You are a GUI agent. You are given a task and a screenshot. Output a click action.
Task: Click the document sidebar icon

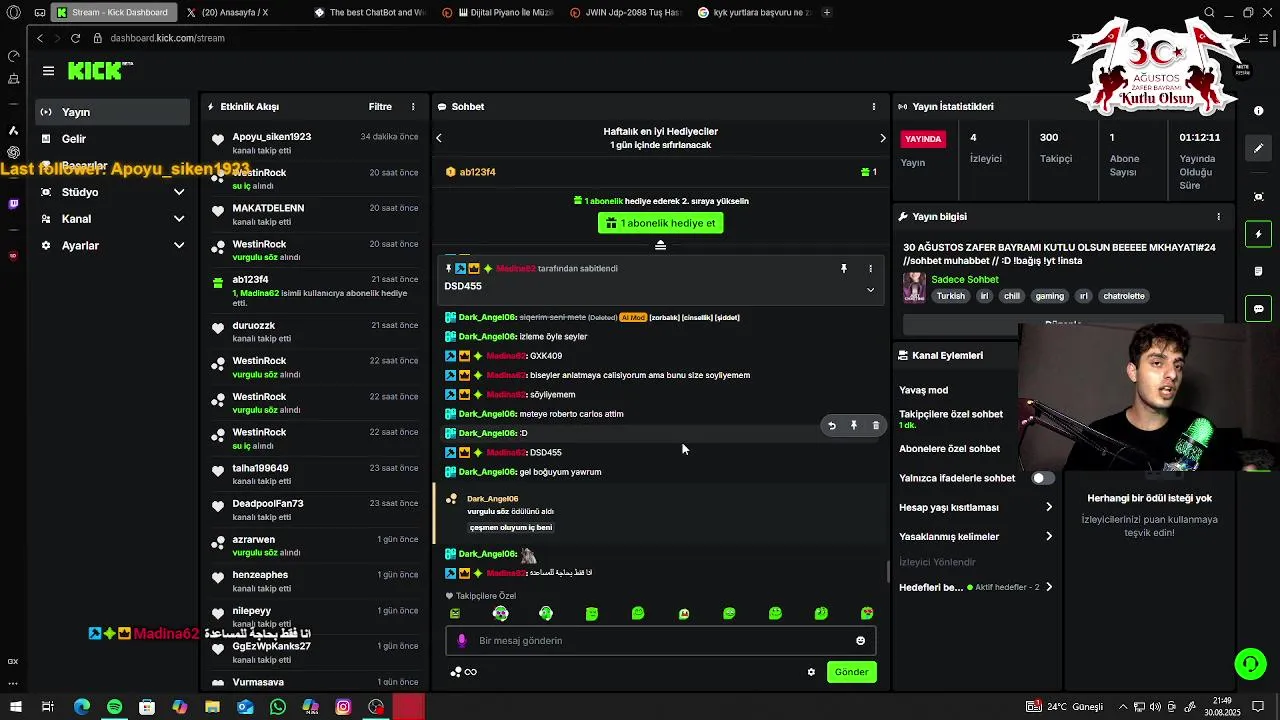pyautogui.click(x=1259, y=271)
